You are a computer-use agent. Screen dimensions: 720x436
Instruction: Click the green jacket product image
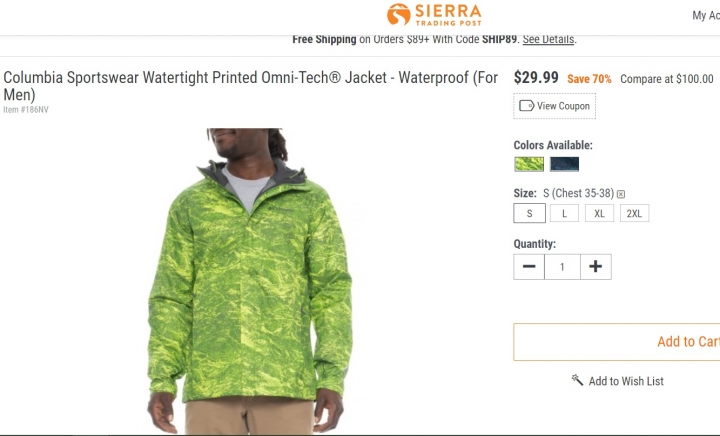(x=250, y=281)
